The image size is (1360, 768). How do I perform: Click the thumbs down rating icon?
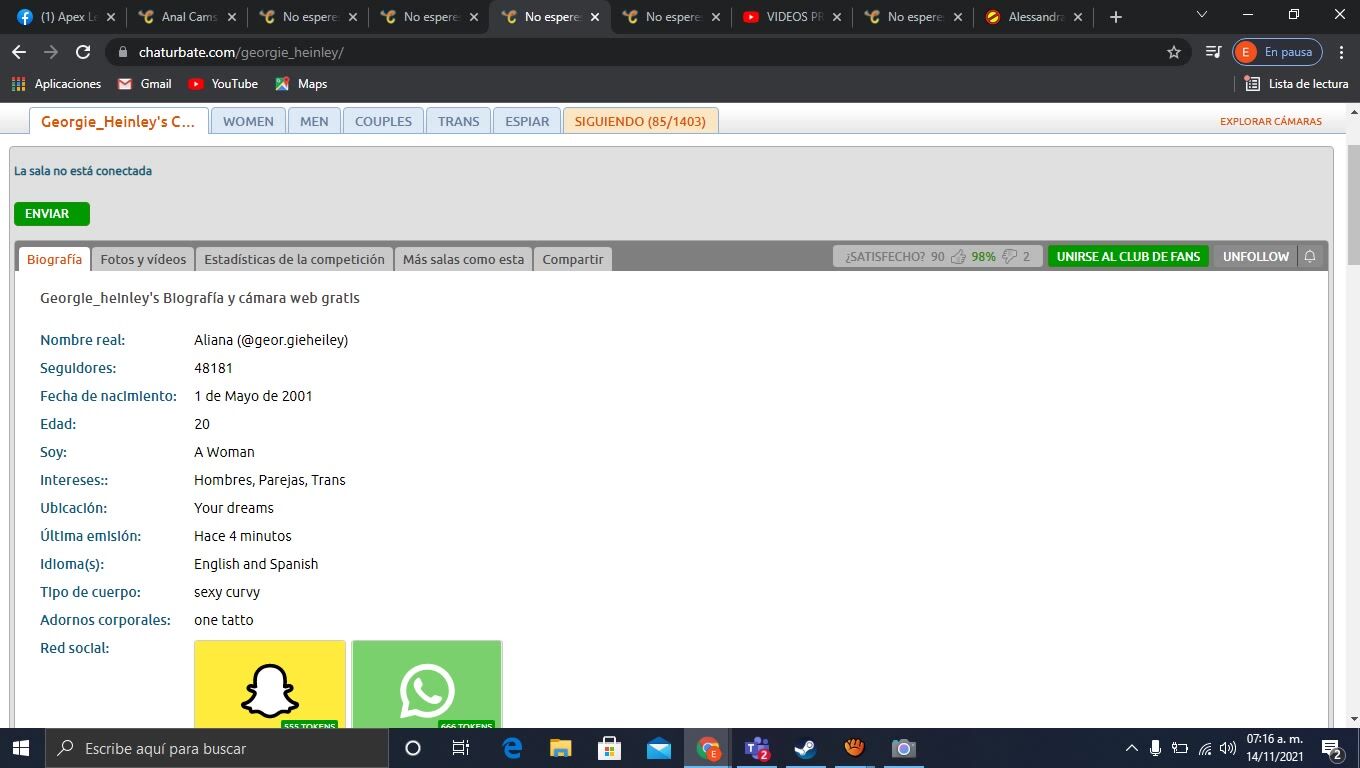tap(1009, 257)
